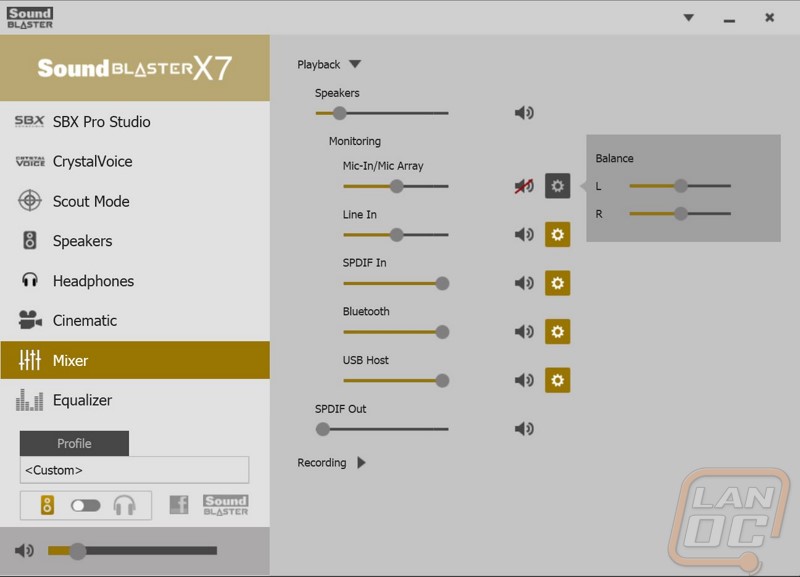Click the master volume slider
The image size is (800, 577).
pos(133,550)
